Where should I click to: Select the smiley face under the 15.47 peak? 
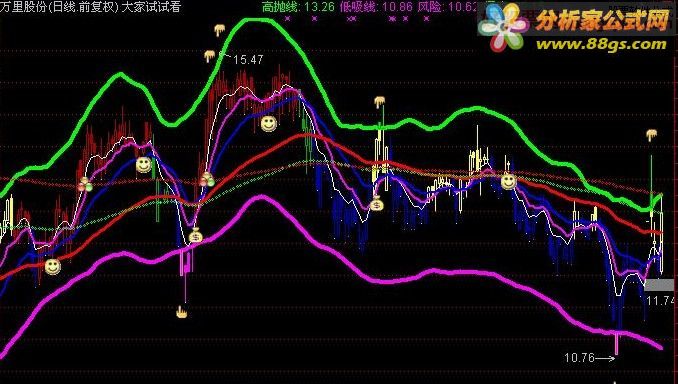(x=269, y=124)
